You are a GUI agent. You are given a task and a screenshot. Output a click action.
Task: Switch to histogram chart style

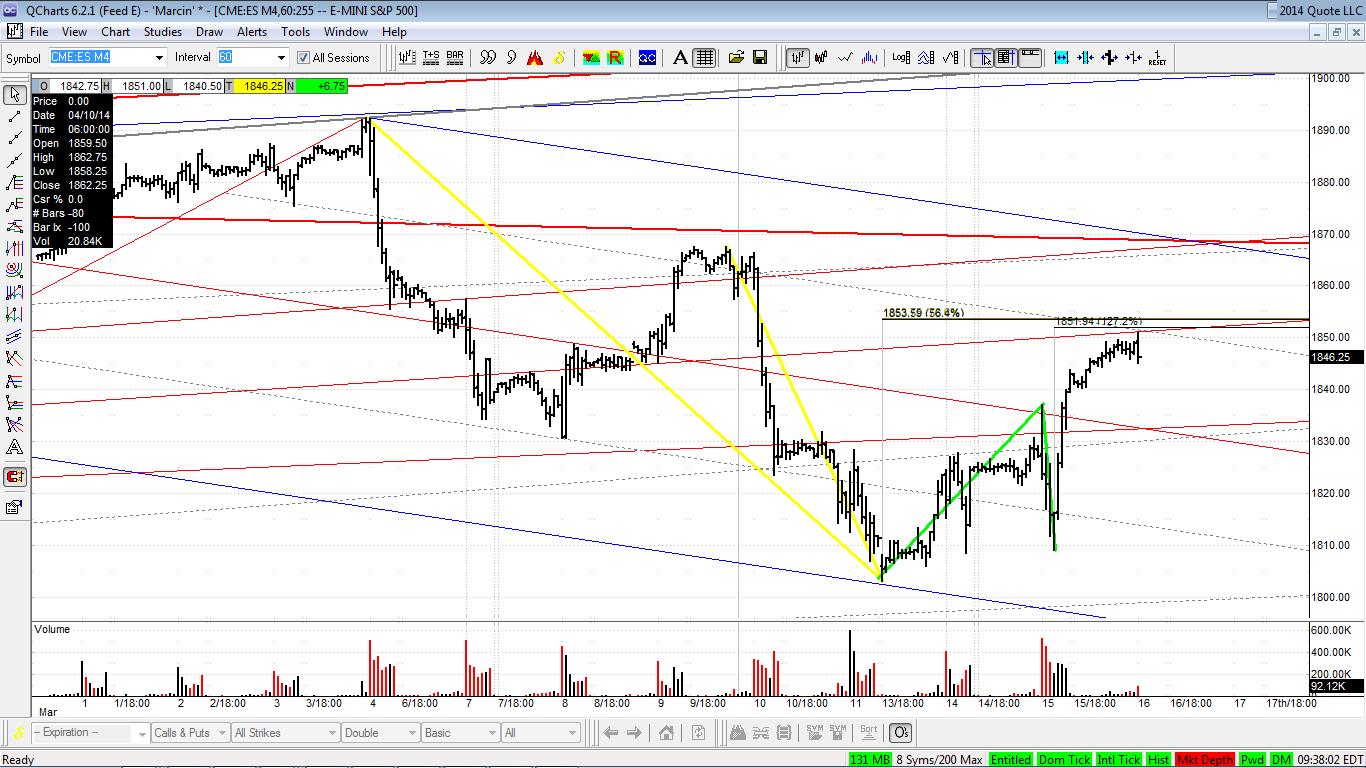coord(869,58)
